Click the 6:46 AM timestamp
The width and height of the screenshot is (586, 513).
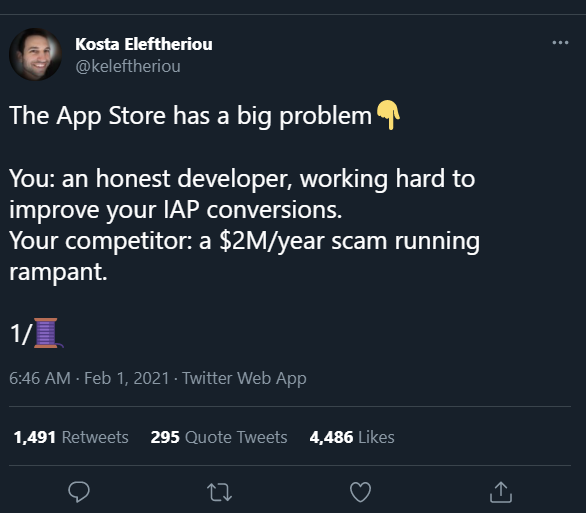point(40,378)
